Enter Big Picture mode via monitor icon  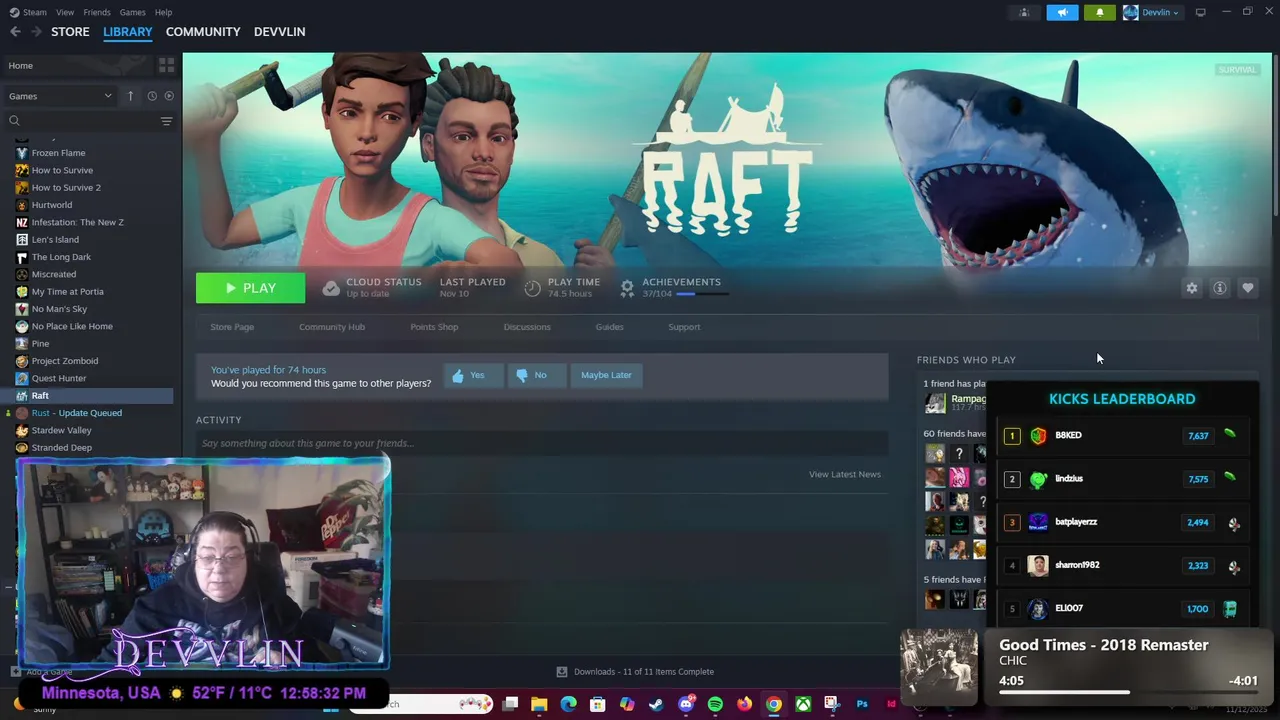(1200, 12)
